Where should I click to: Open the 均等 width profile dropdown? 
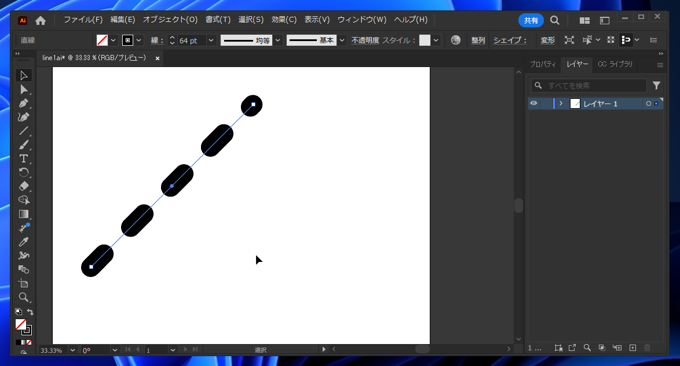[278, 40]
